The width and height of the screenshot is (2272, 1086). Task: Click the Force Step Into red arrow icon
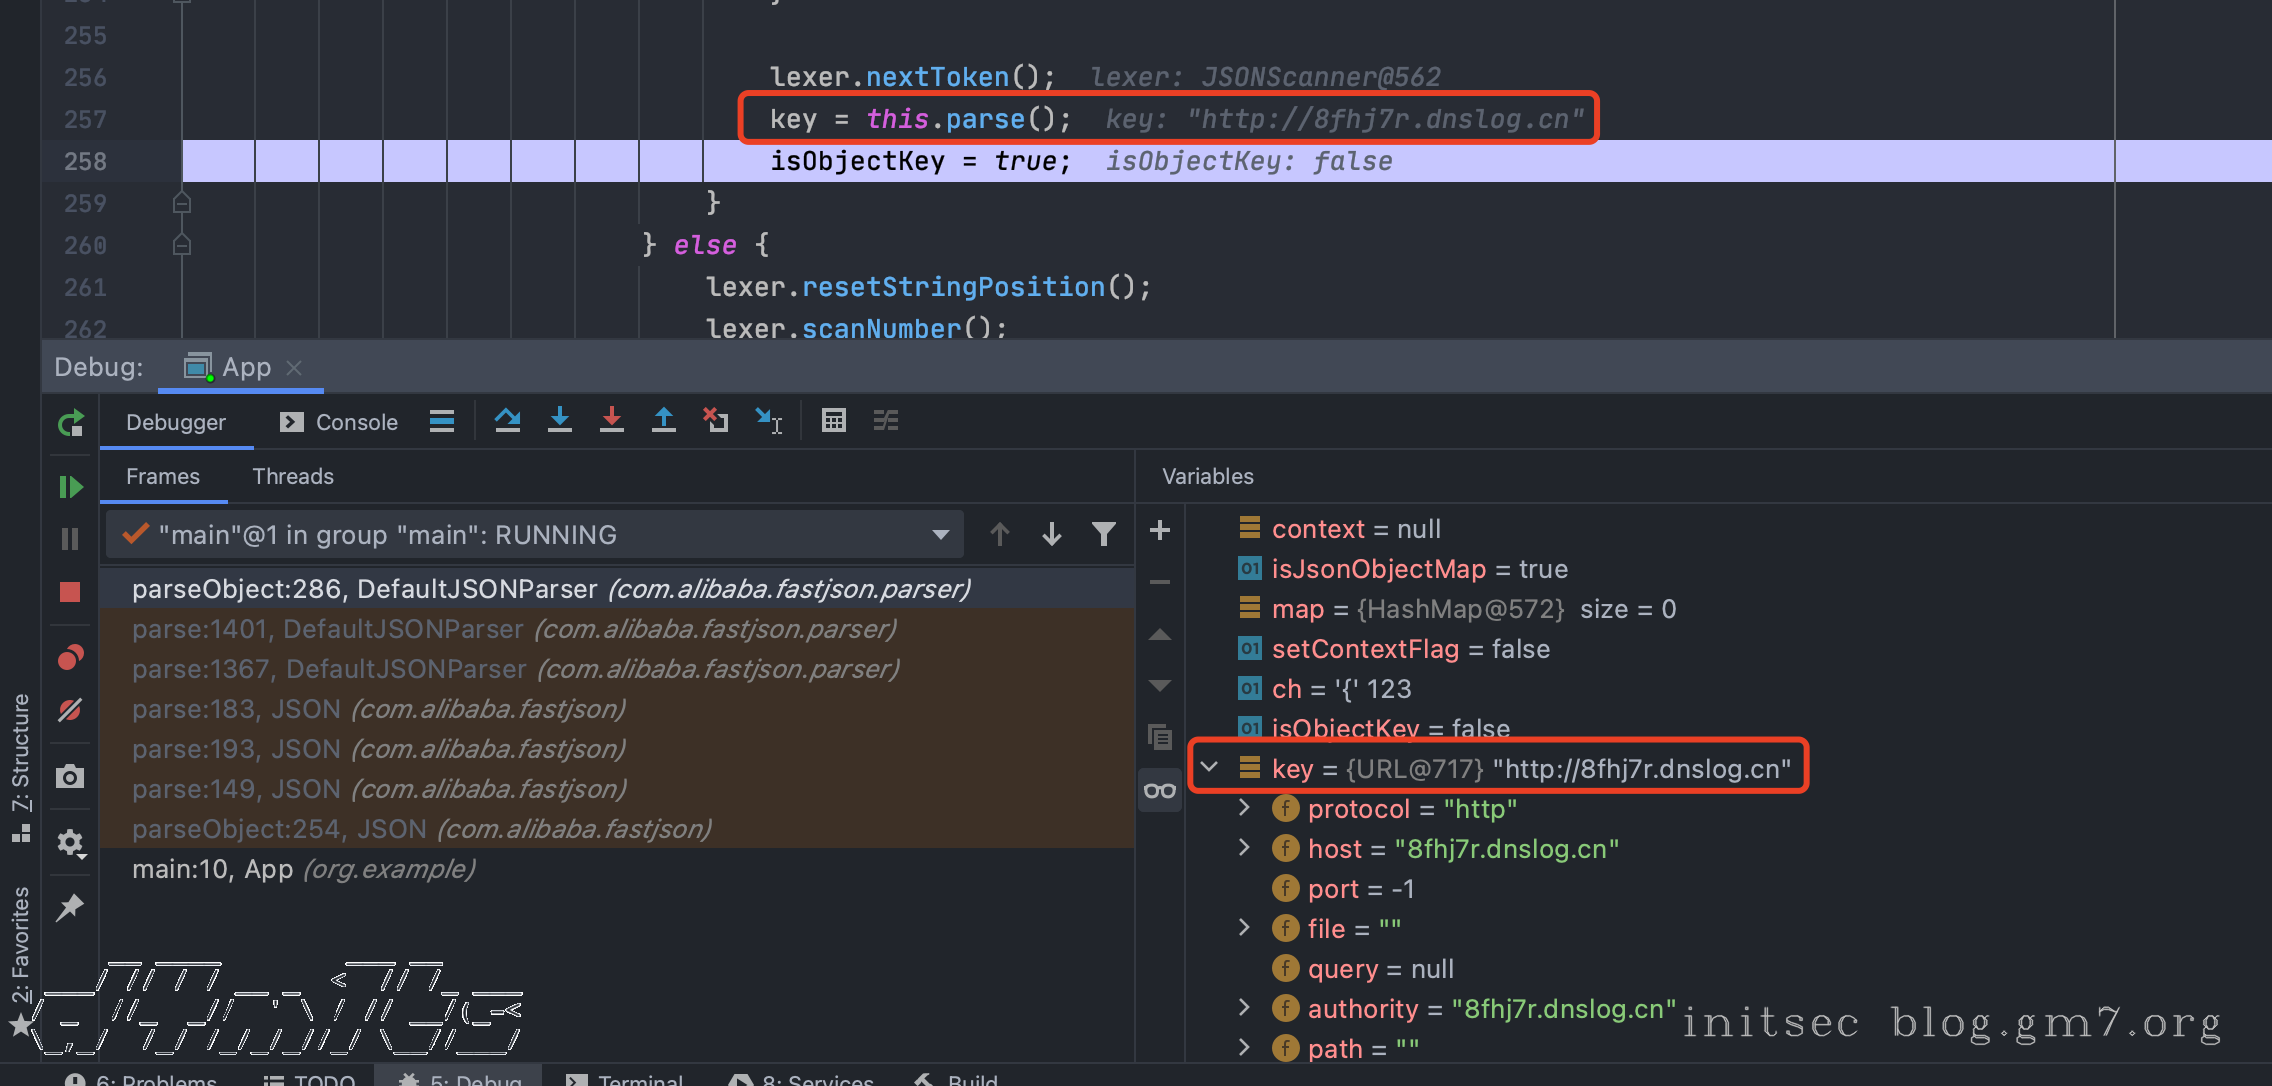click(x=612, y=421)
